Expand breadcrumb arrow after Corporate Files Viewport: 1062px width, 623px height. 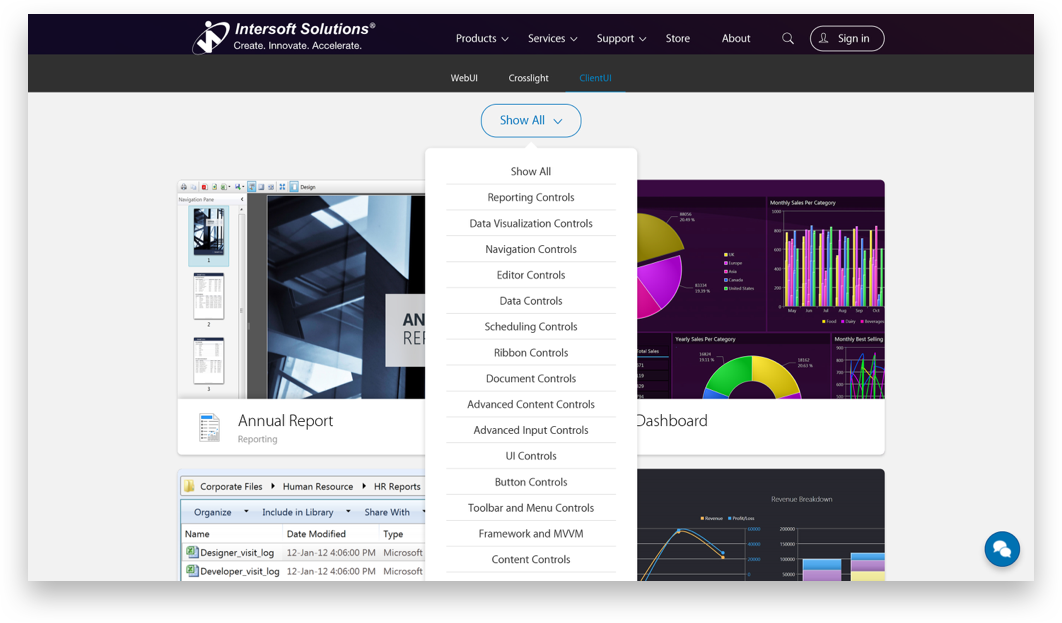coord(272,486)
